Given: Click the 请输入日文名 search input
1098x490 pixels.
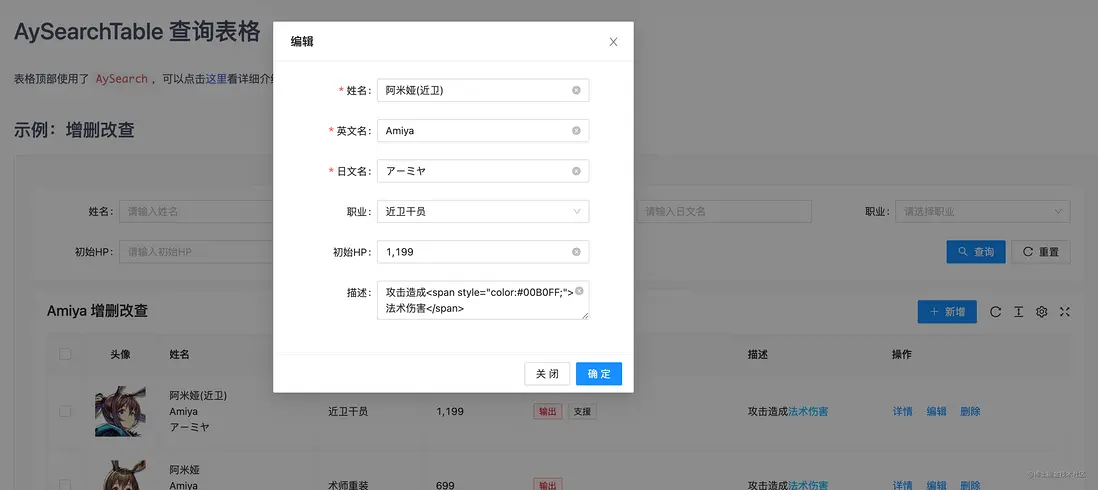Looking at the screenshot, I should point(724,211).
